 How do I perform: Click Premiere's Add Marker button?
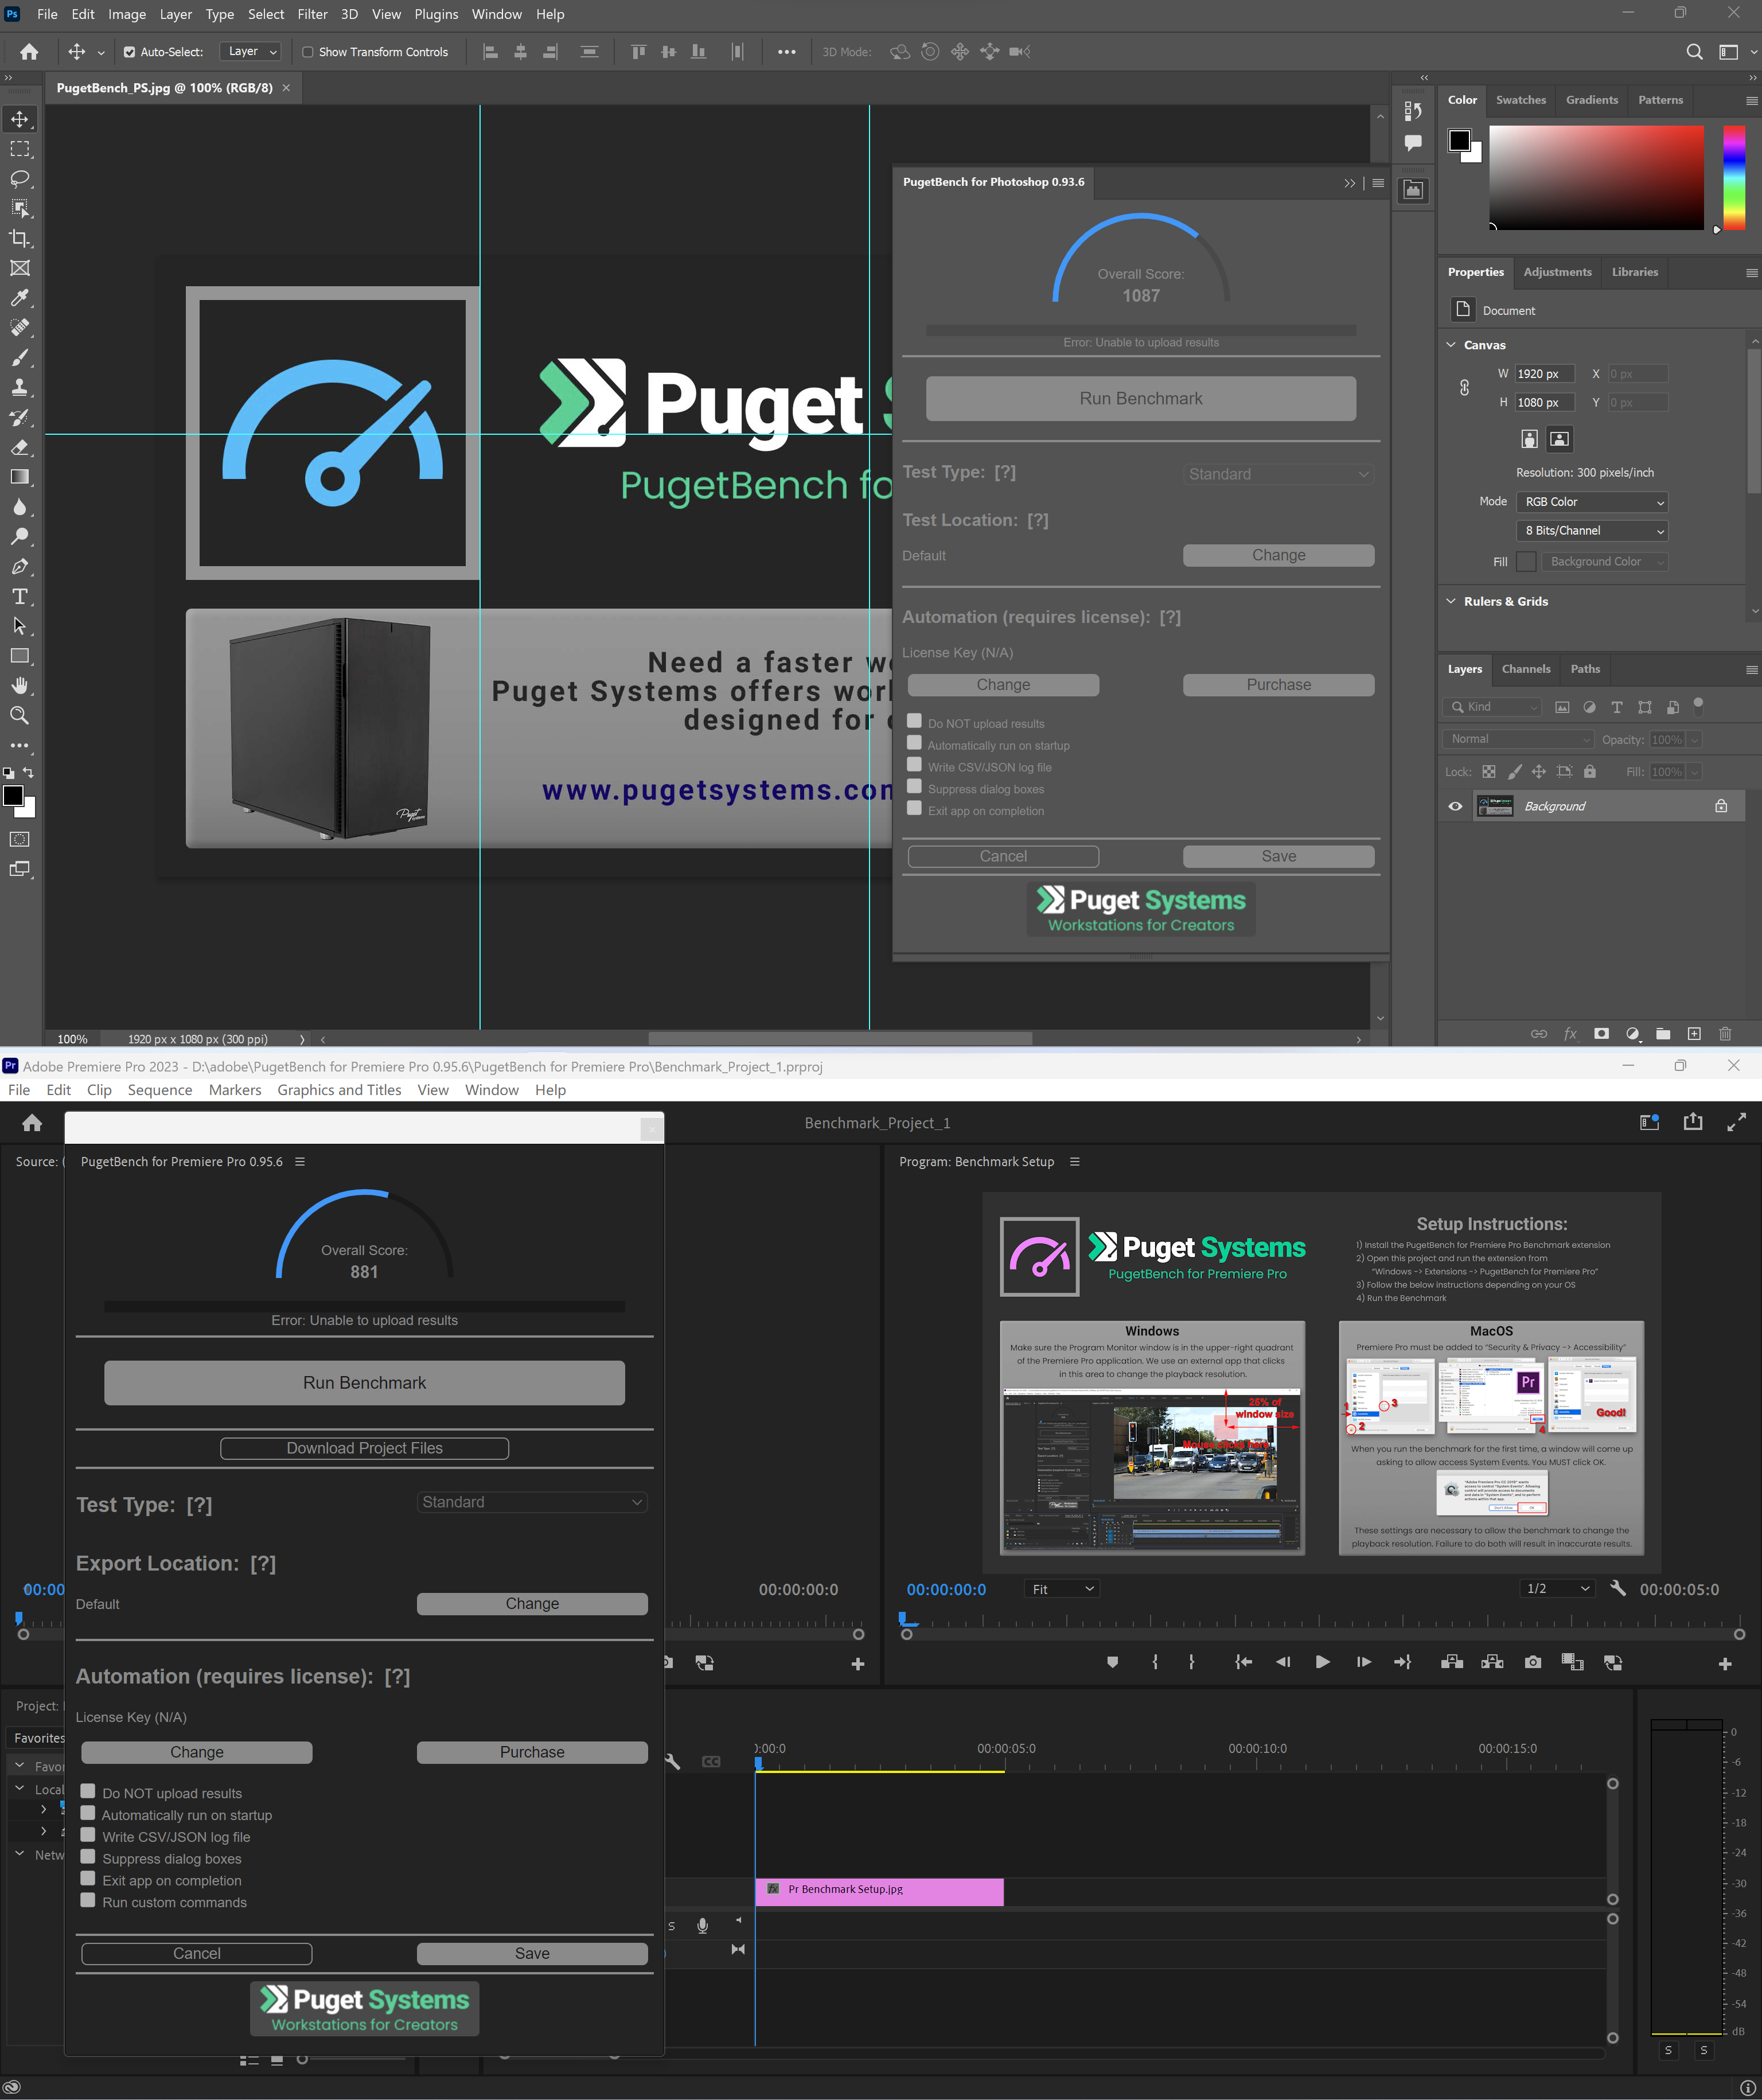click(x=1112, y=1662)
